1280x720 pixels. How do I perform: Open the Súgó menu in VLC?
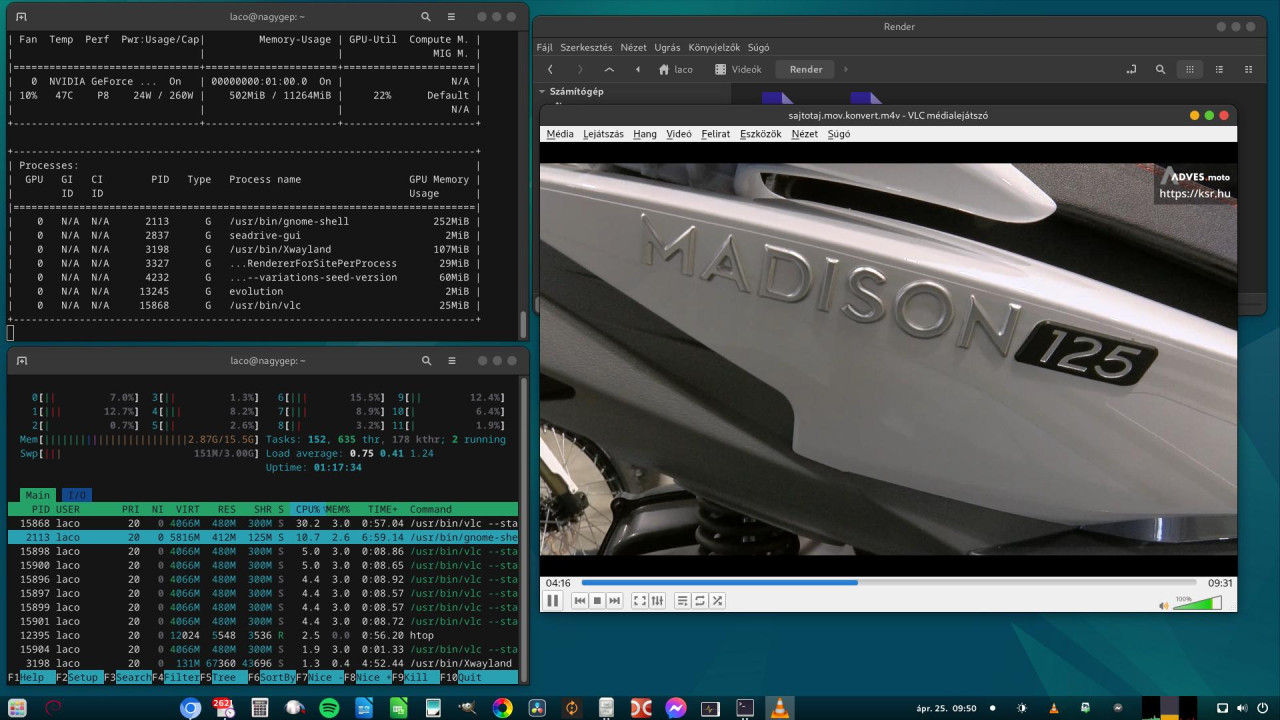pyautogui.click(x=839, y=134)
